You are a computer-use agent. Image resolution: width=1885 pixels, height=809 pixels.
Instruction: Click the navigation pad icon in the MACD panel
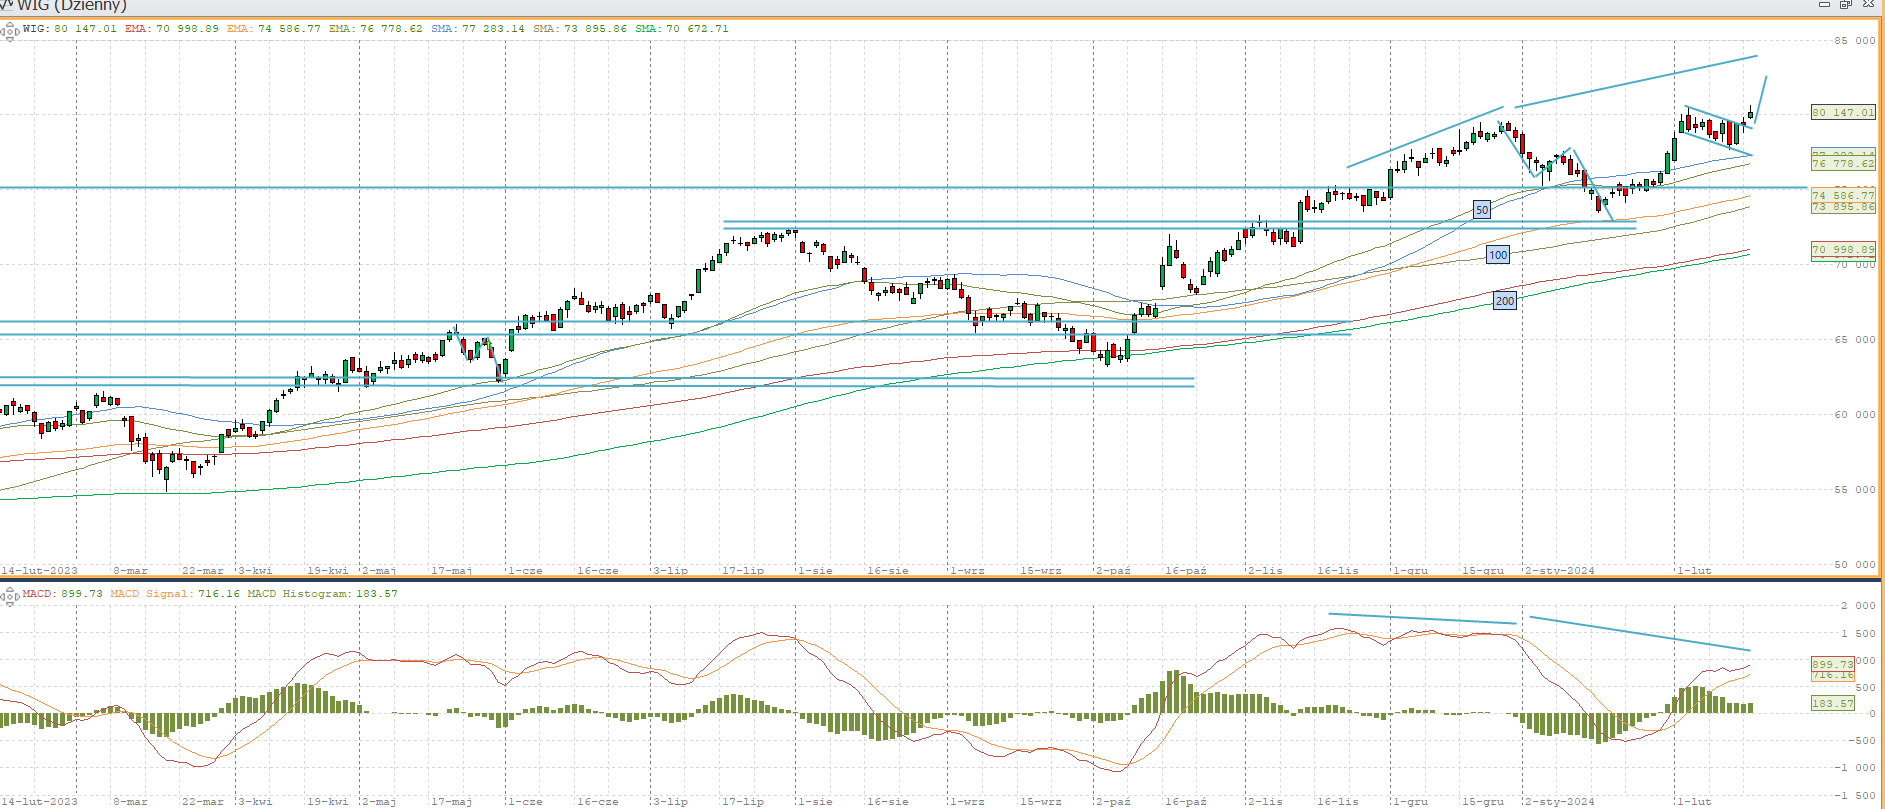click(x=10, y=597)
